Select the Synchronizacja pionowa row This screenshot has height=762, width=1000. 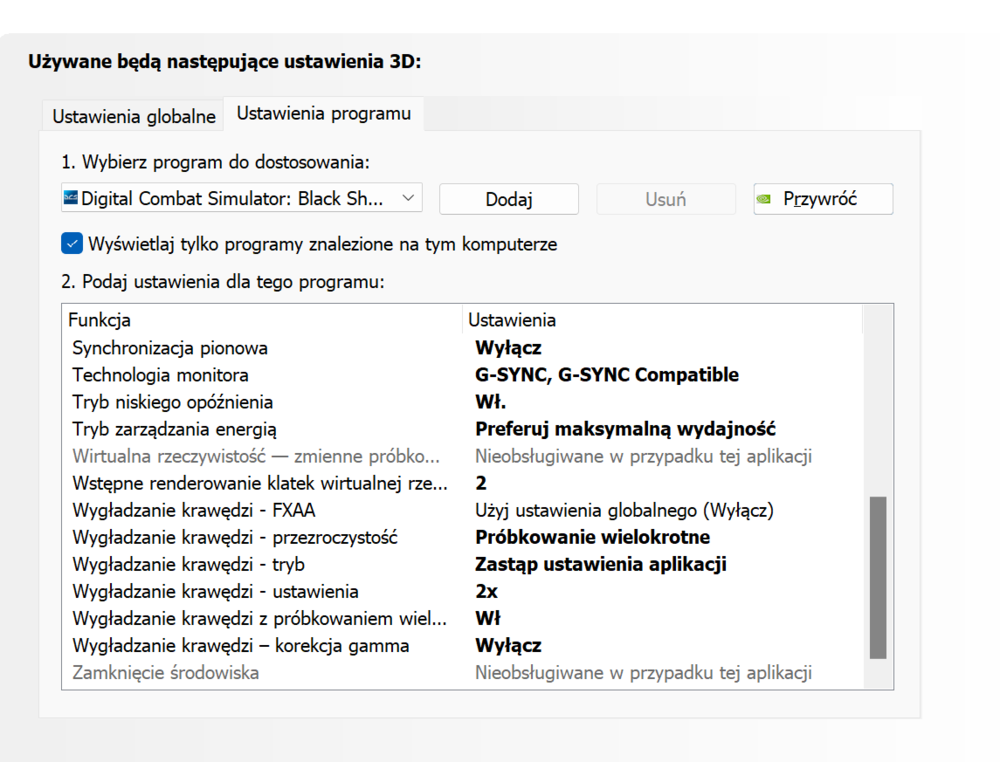point(462,348)
